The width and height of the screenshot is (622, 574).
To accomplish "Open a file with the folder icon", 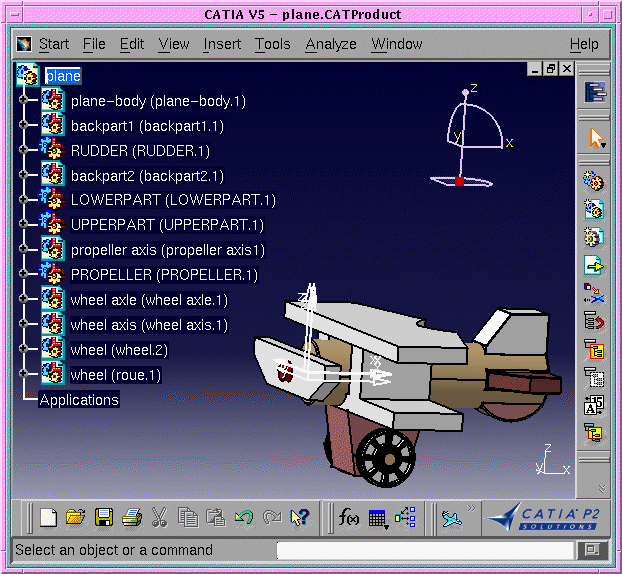I will 75,517.
